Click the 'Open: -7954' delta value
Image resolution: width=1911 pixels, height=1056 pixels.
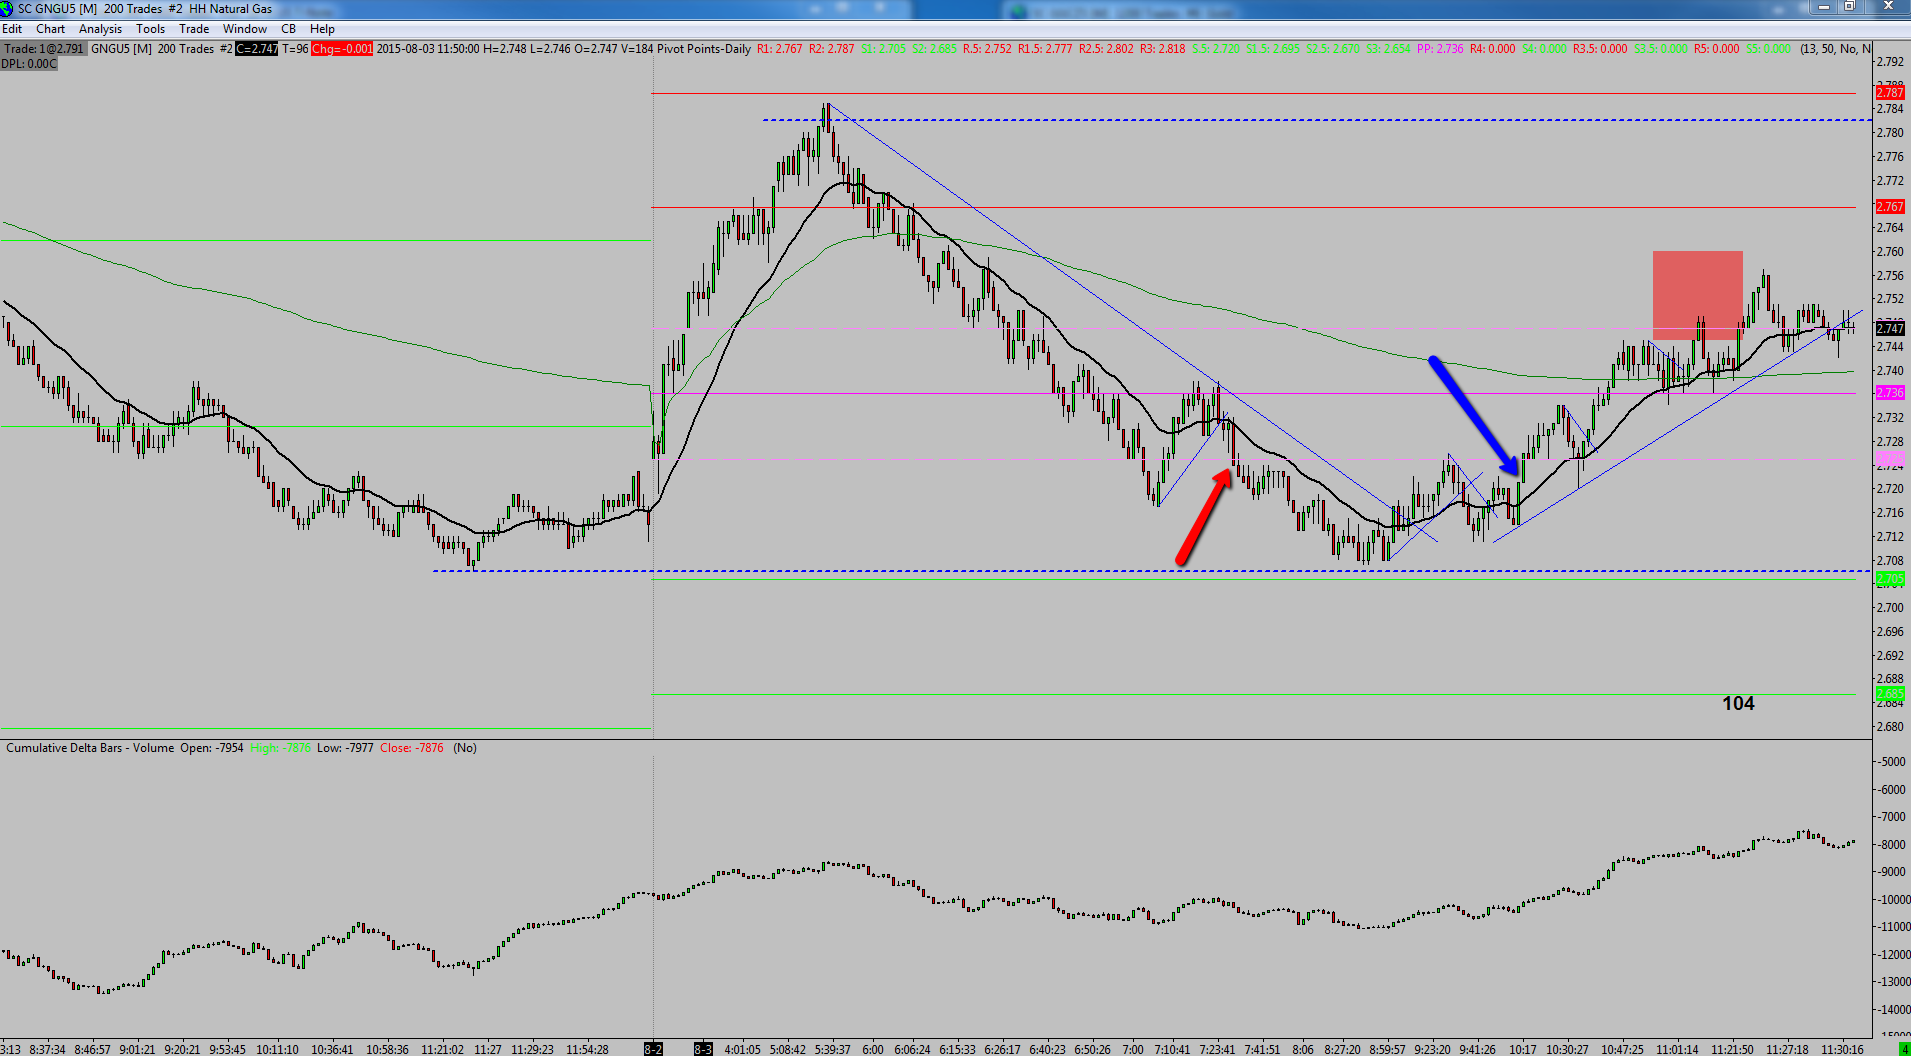point(212,748)
